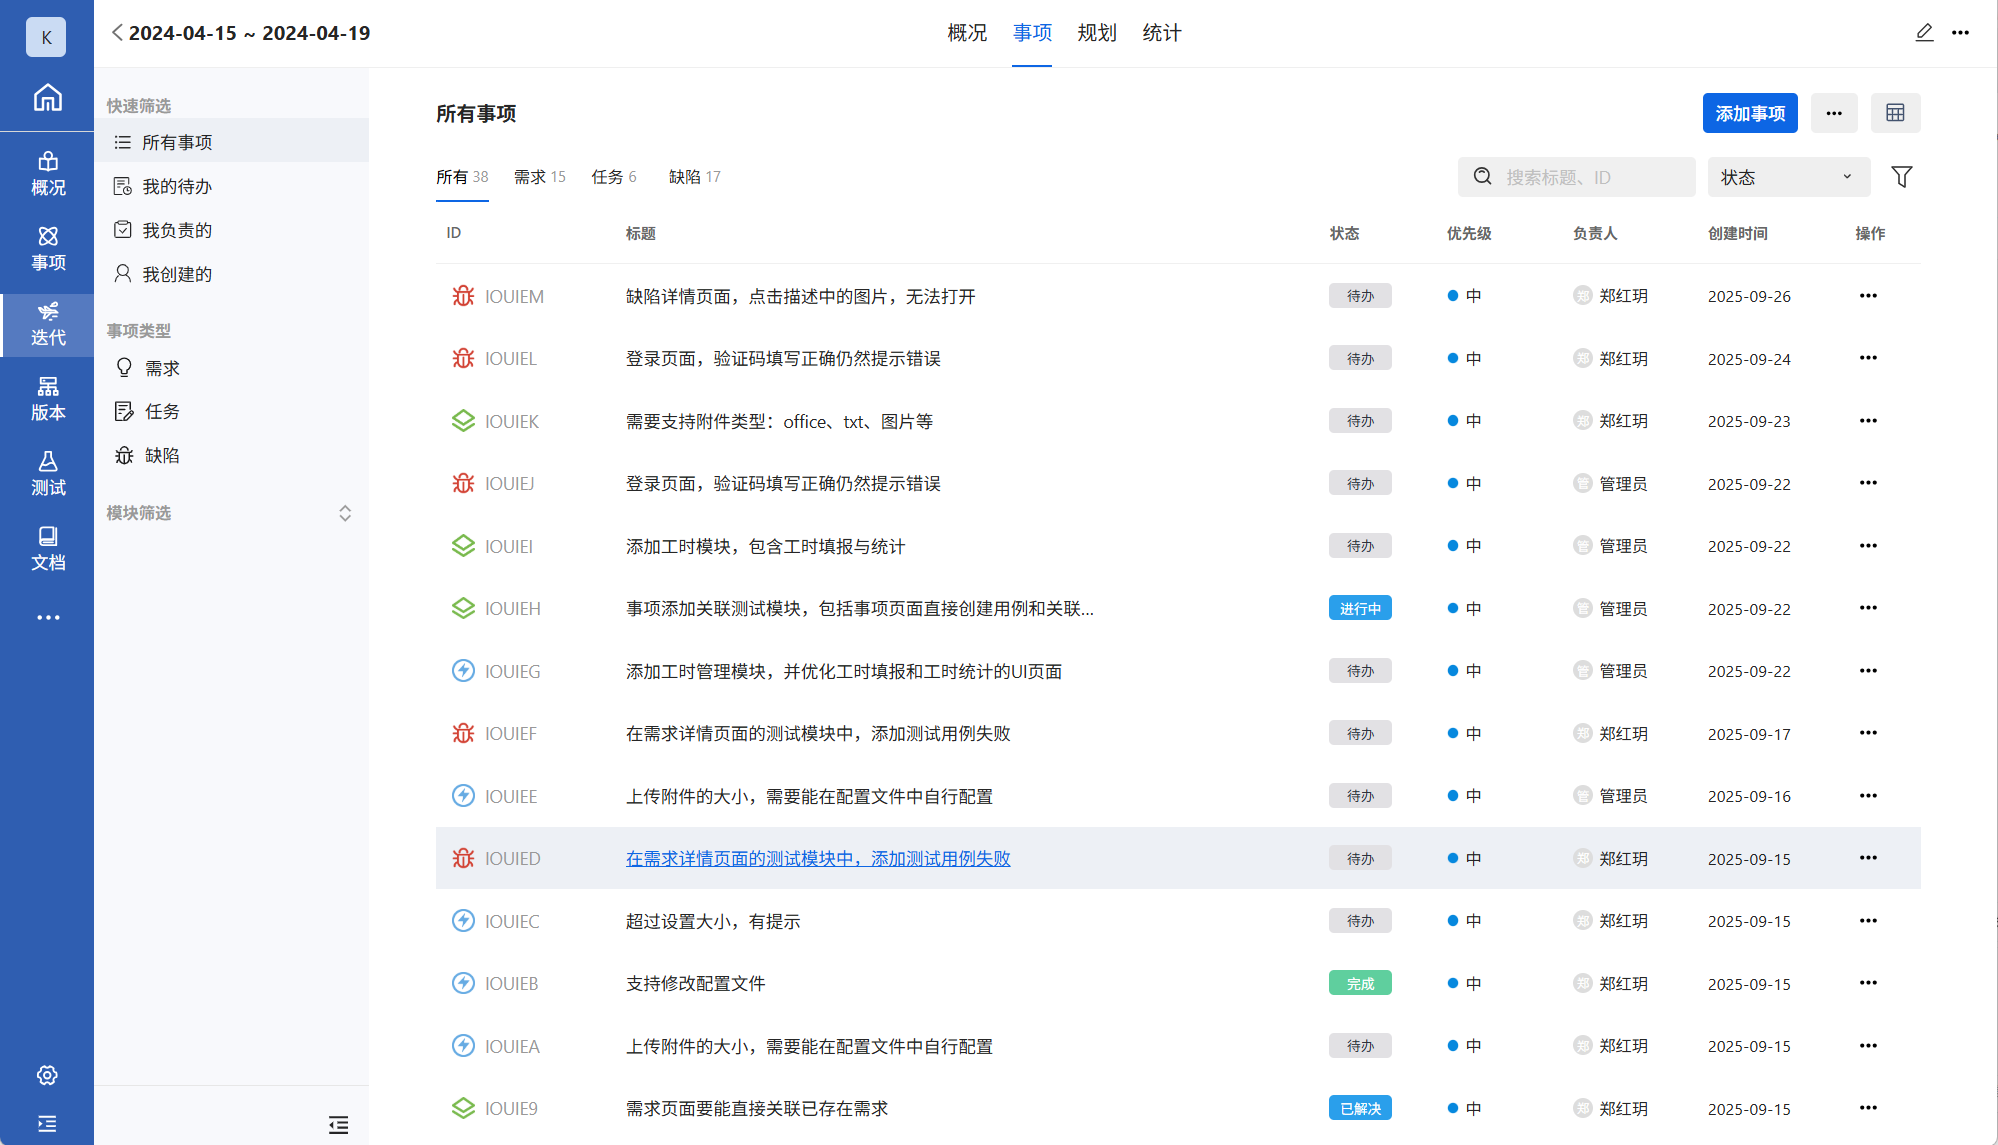Go back using iteration date arrow
Screen dimensions: 1998x1145
pyautogui.click(x=117, y=33)
